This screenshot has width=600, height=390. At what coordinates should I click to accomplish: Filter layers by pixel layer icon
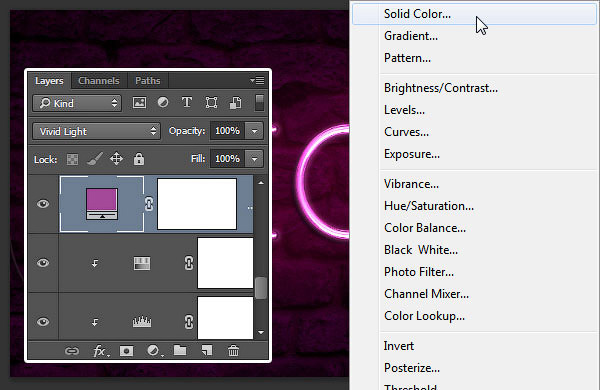click(139, 103)
